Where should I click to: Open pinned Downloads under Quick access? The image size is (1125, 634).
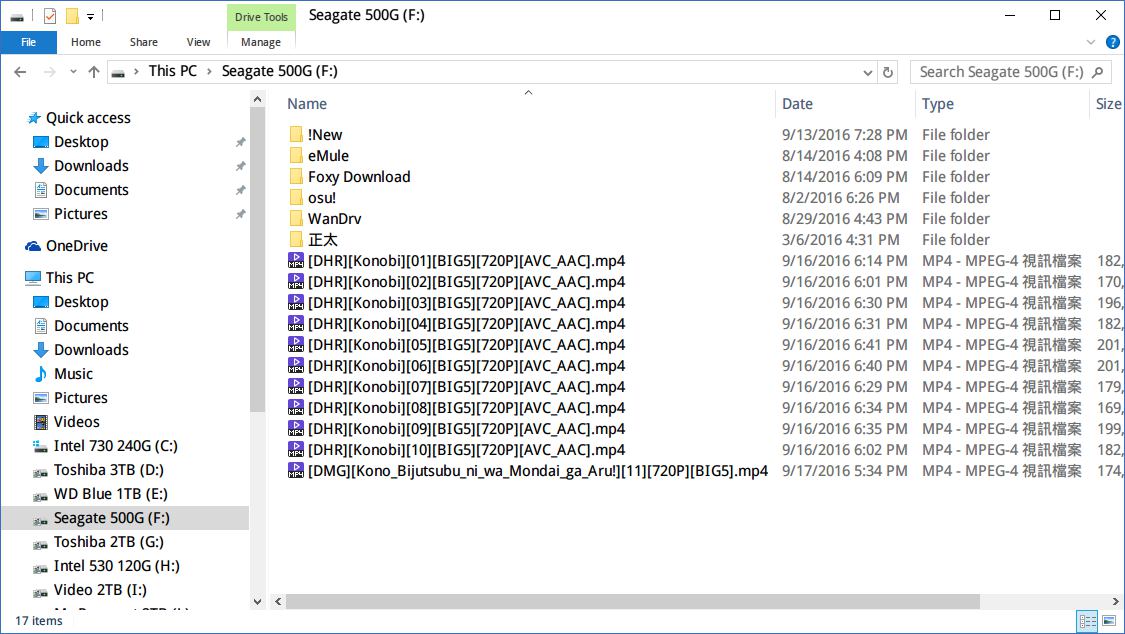tap(91, 166)
